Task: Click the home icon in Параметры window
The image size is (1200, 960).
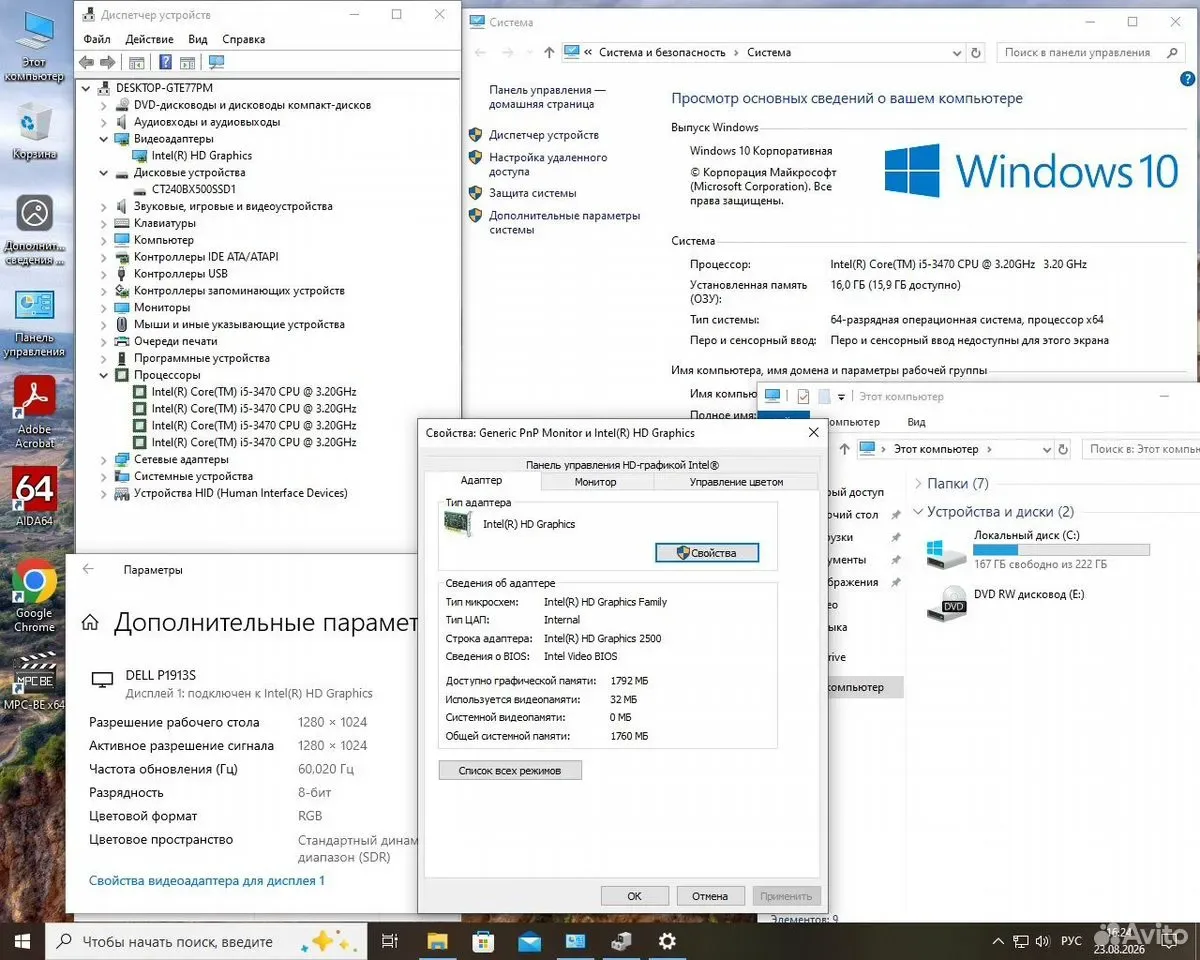Action: pos(90,623)
